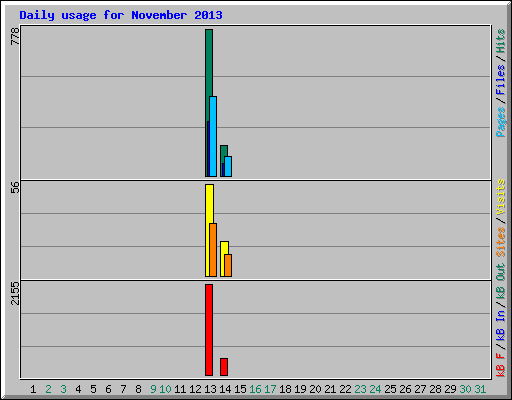Click the 'Pages' legend label

pos(501,122)
